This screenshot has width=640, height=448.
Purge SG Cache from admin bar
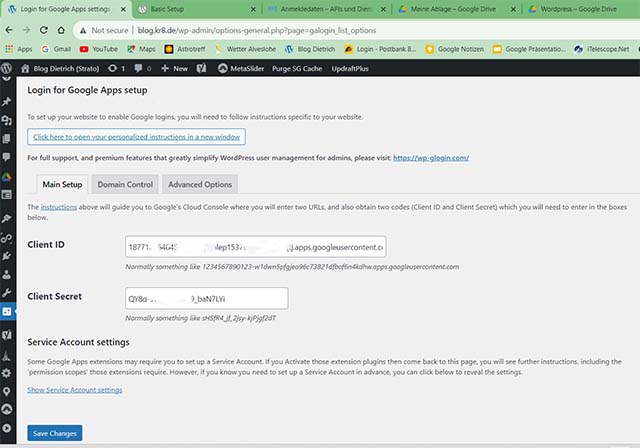click(297, 69)
